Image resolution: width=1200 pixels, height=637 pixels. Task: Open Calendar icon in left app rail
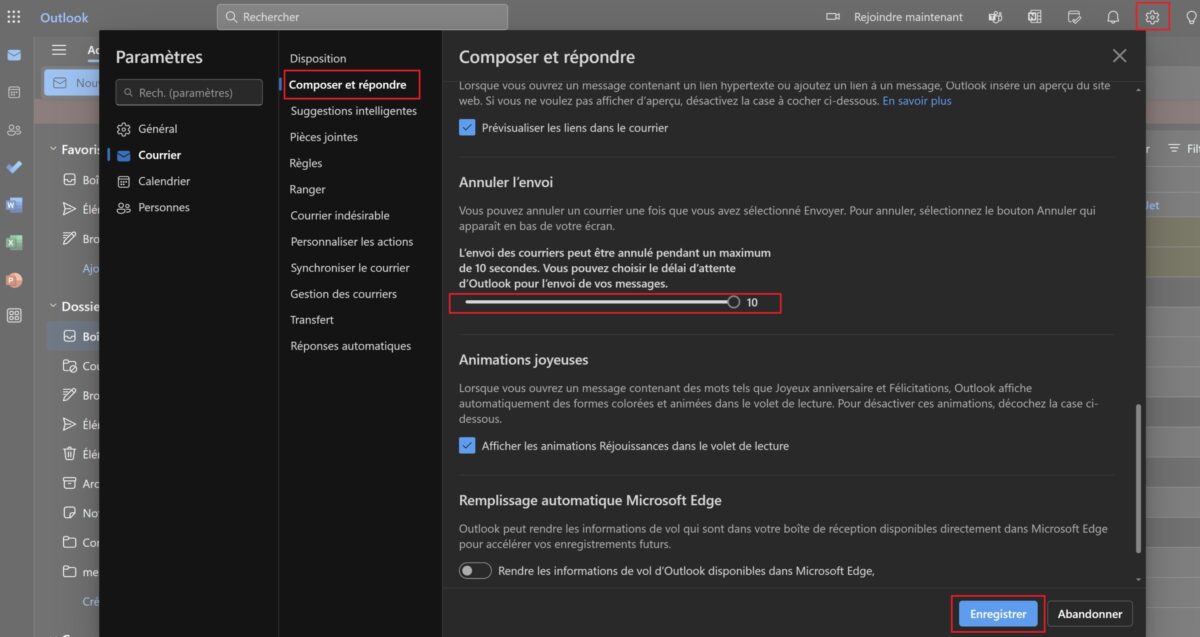coord(14,92)
